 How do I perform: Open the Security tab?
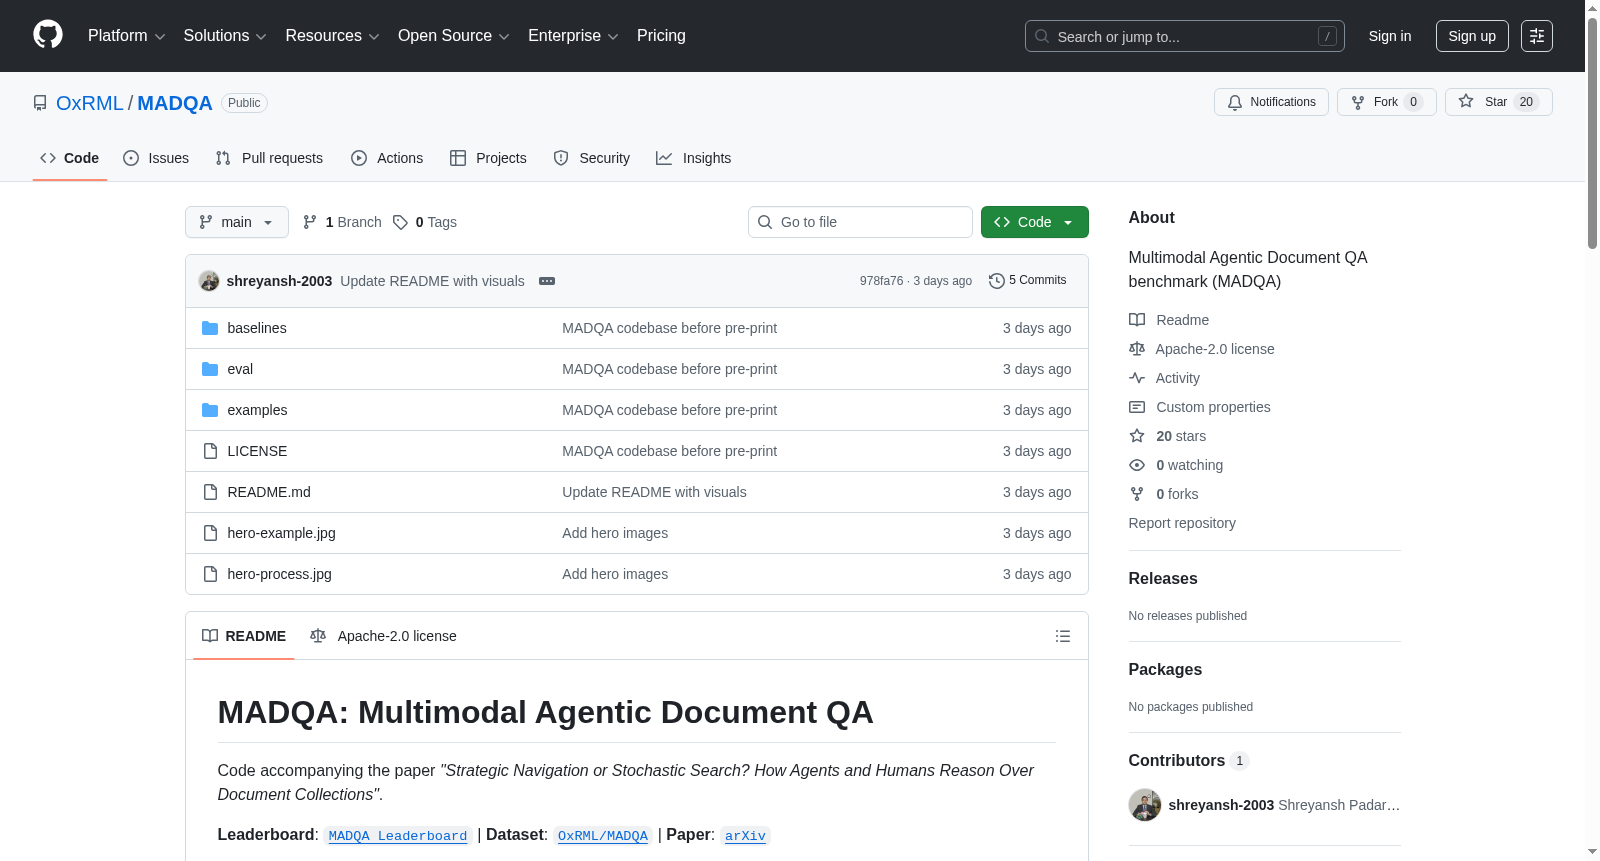(592, 158)
